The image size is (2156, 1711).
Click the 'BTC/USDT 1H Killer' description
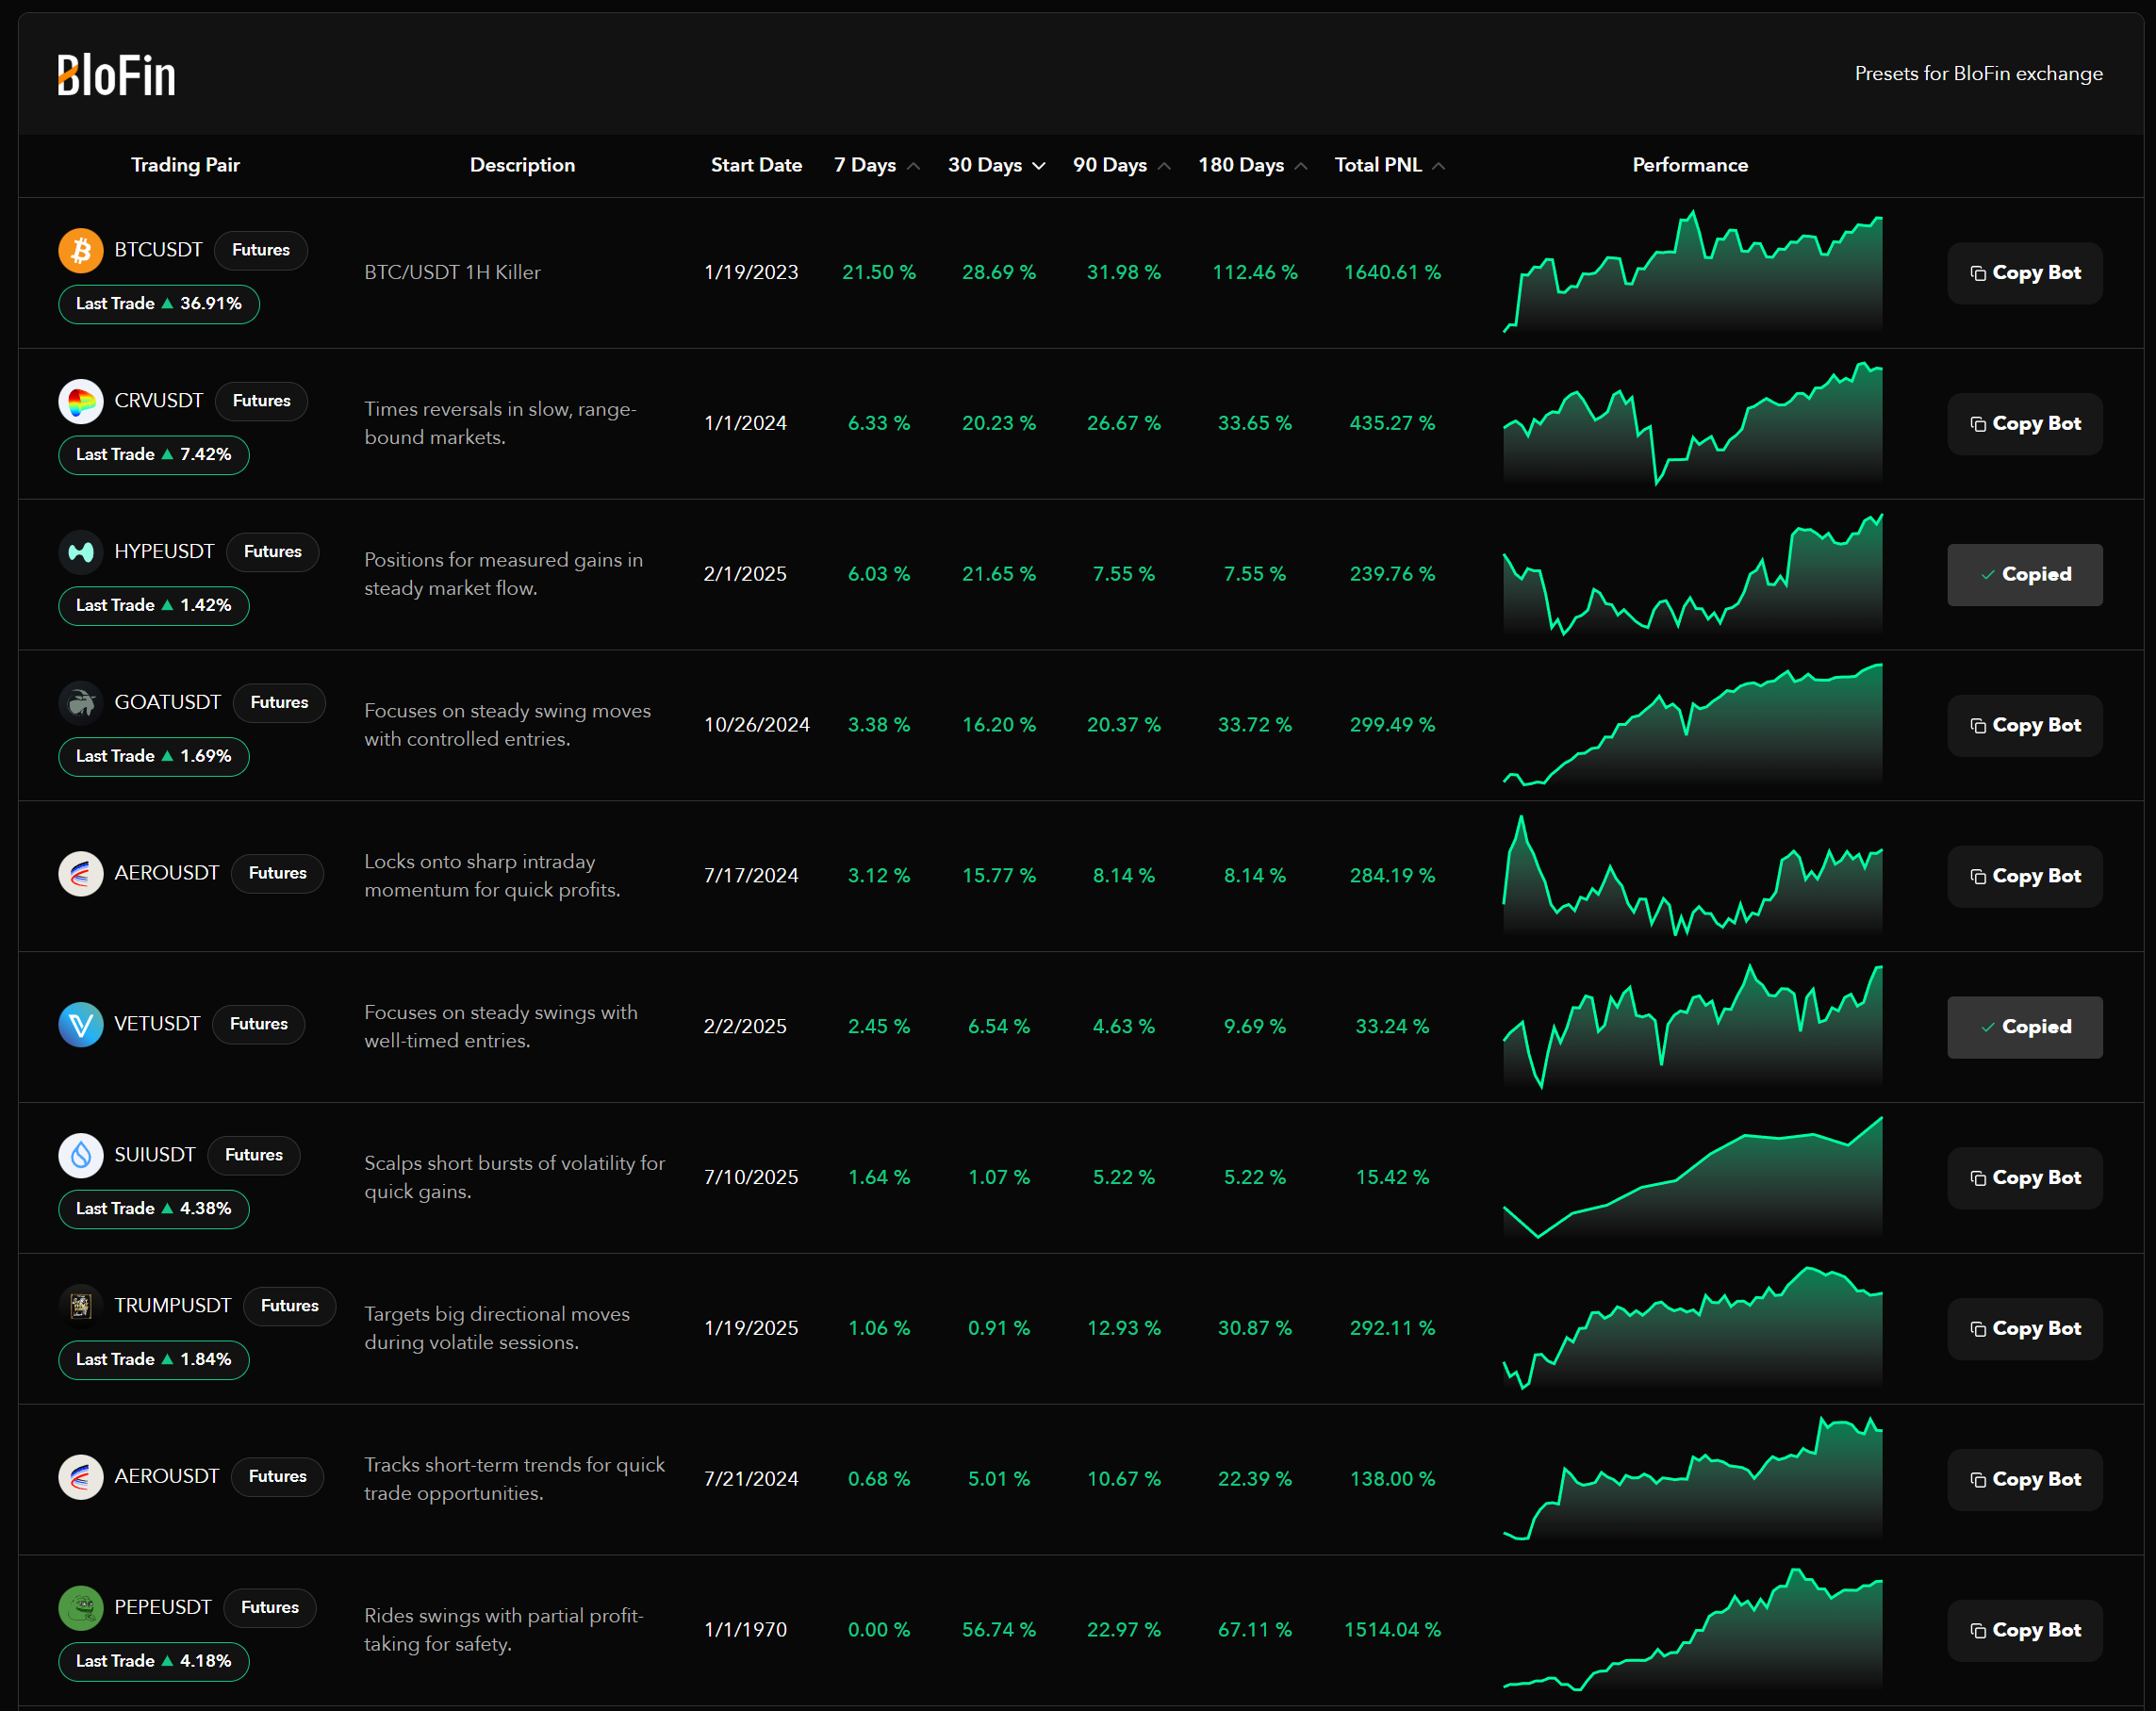pyautogui.click(x=452, y=273)
